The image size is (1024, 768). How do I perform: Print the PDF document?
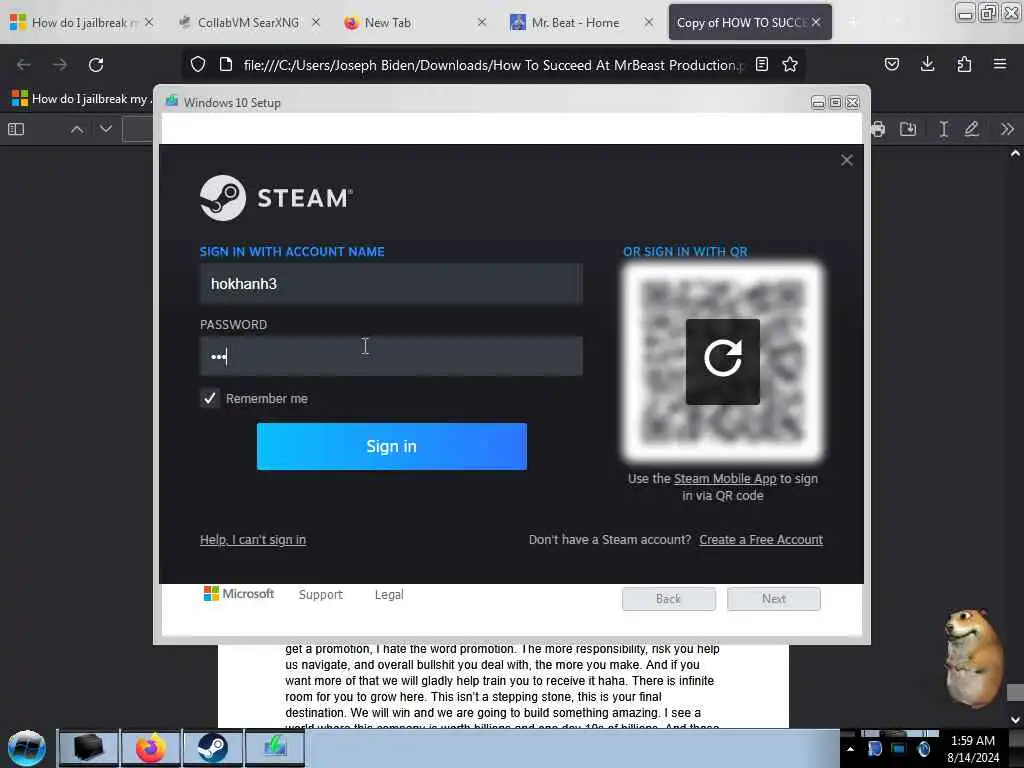(x=878, y=129)
